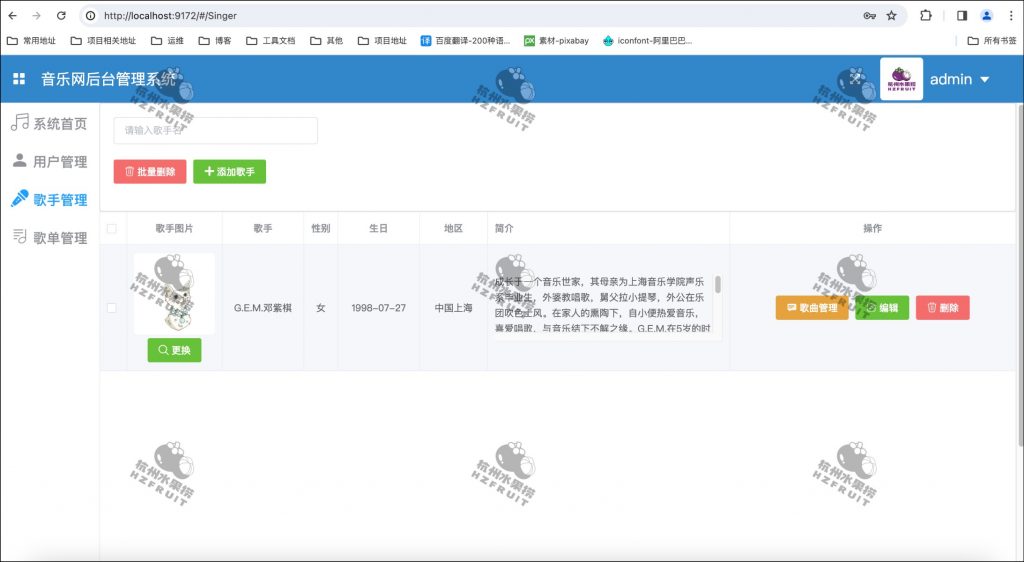
Task: Open the Chrome three-dot menu
Action: (1011, 16)
